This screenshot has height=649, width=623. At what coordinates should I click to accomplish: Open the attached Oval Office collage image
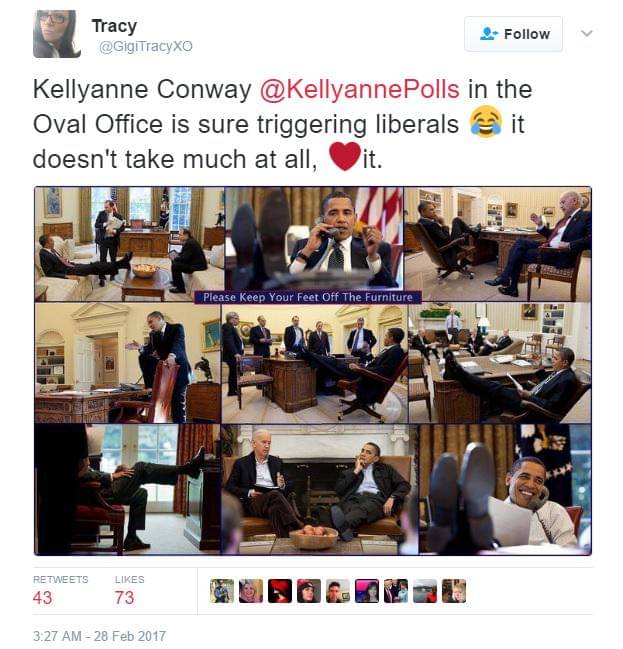(313, 371)
